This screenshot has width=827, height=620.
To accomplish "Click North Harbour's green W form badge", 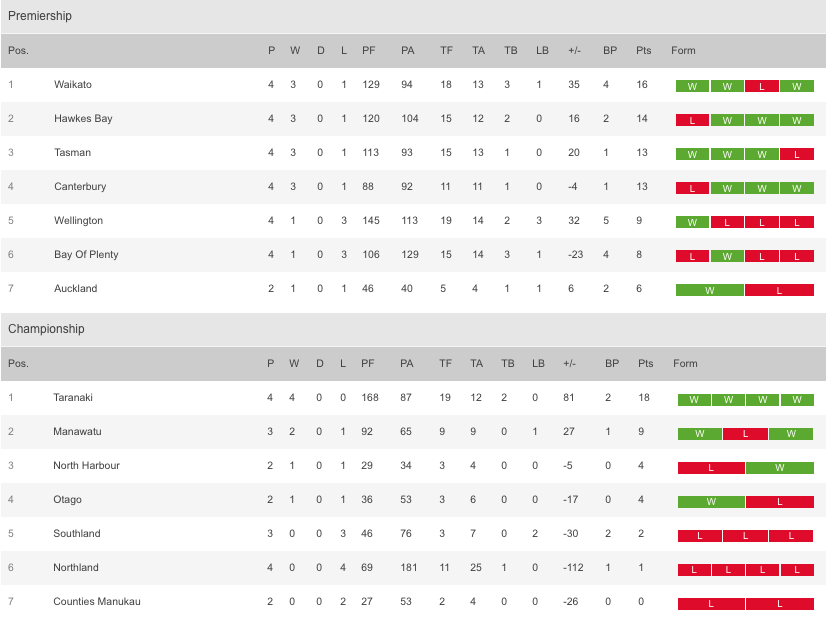I will pos(780,467).
